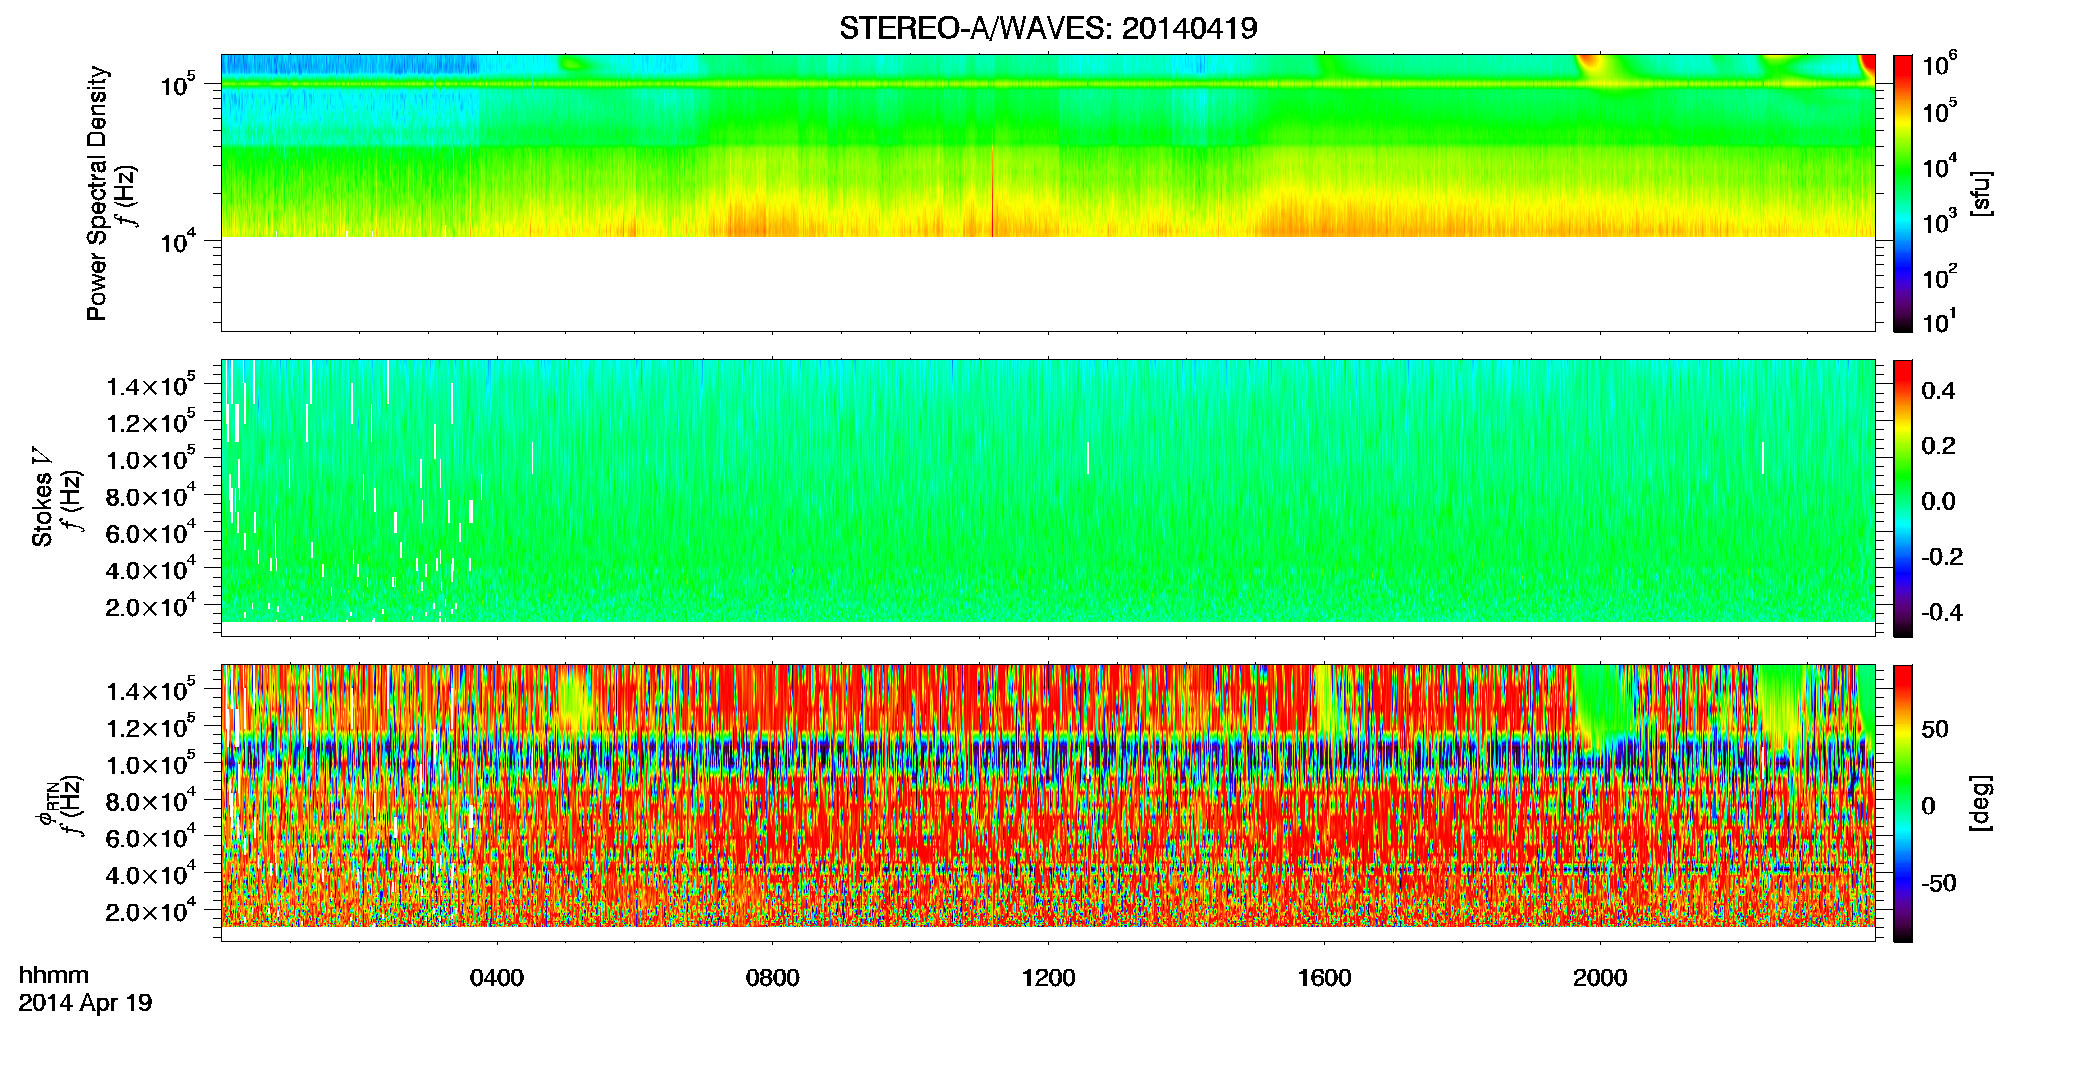Click the Stokes V axis label
Viewport: 2096px width, 1080px height.
click(43, 497)
